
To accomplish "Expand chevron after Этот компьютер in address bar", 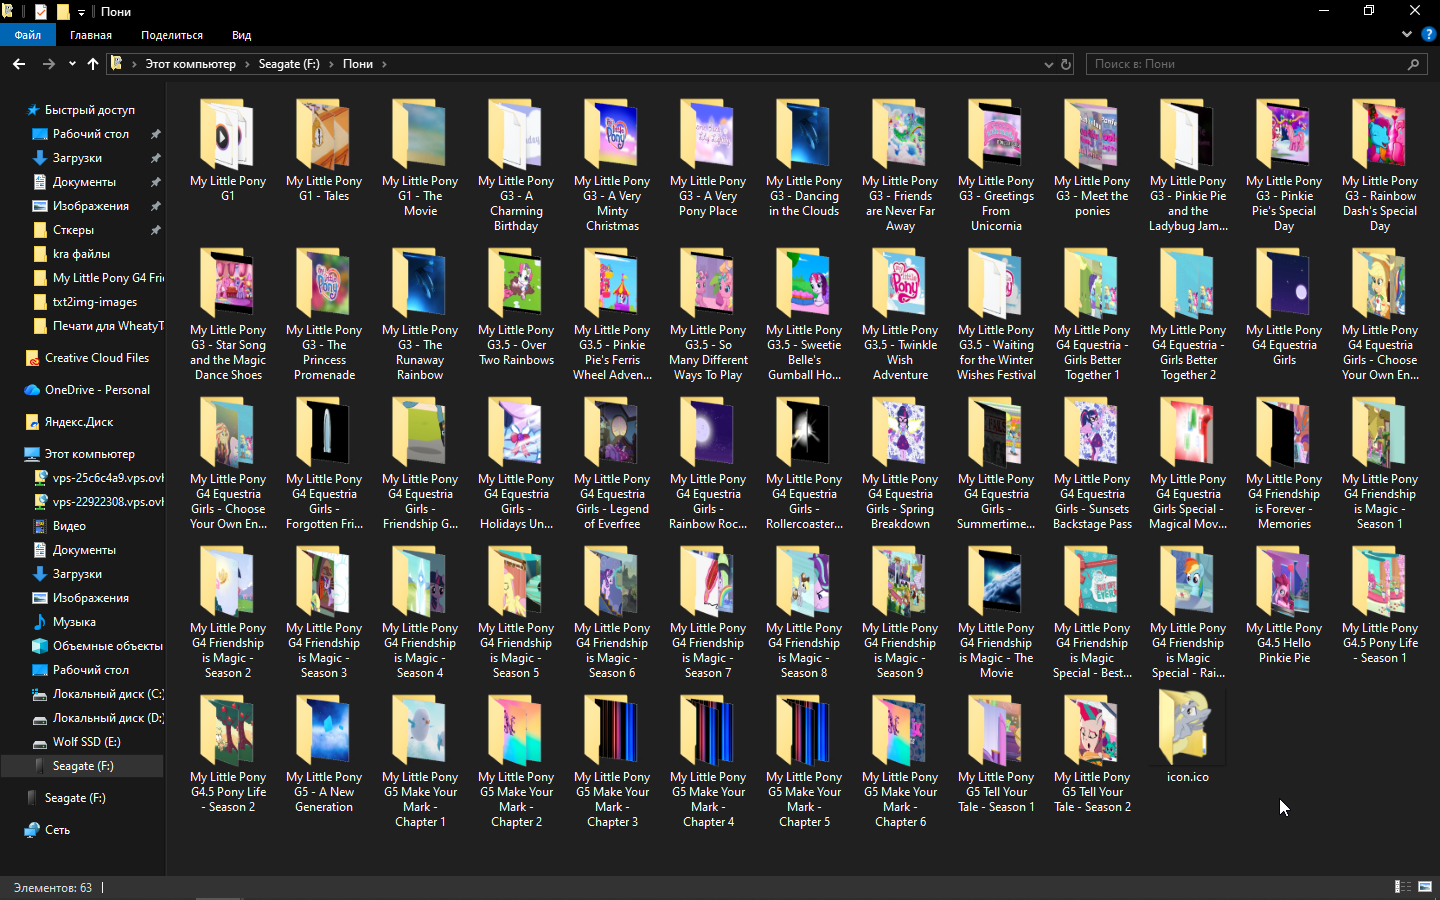I will point(247,64).
